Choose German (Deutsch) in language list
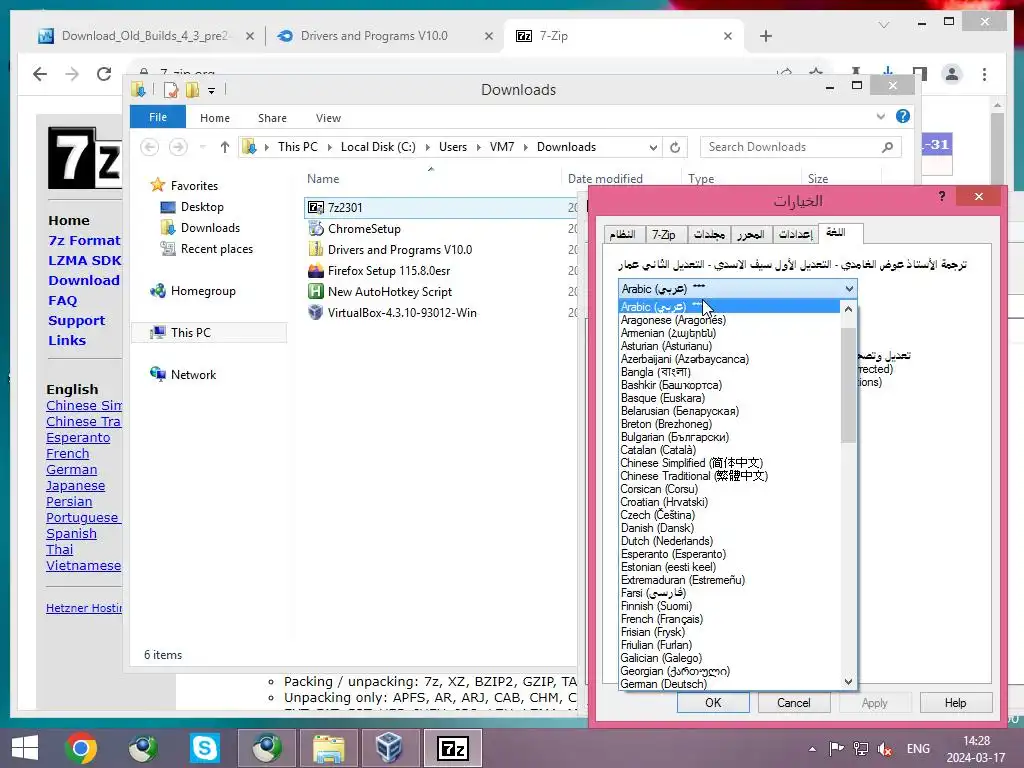Viewport: 1024px width, 768px height. click(664, 684)
